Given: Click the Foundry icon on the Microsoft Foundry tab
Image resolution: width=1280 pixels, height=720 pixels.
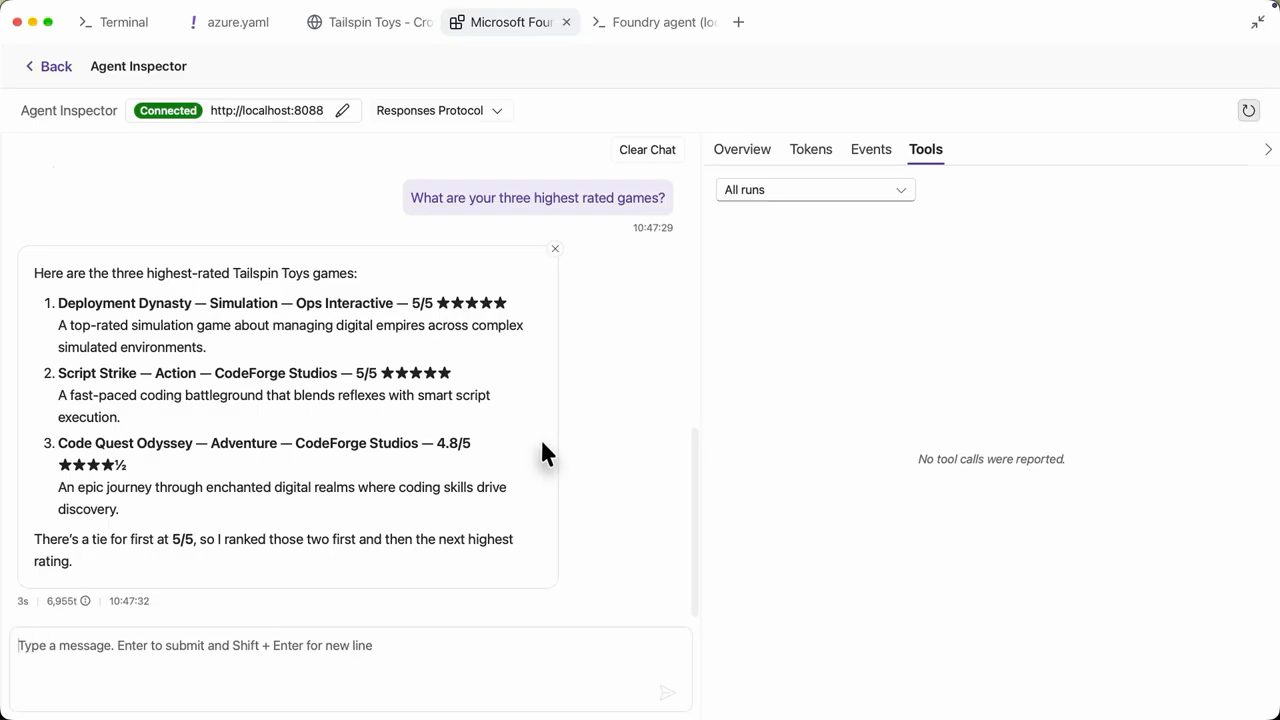Looking at the screenshot, I should pos(456,22).
